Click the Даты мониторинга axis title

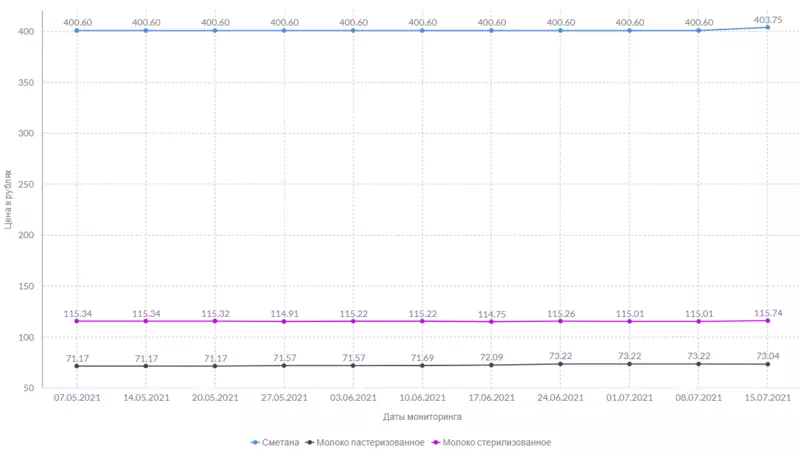pyautogui.click(x=421, y=416)
